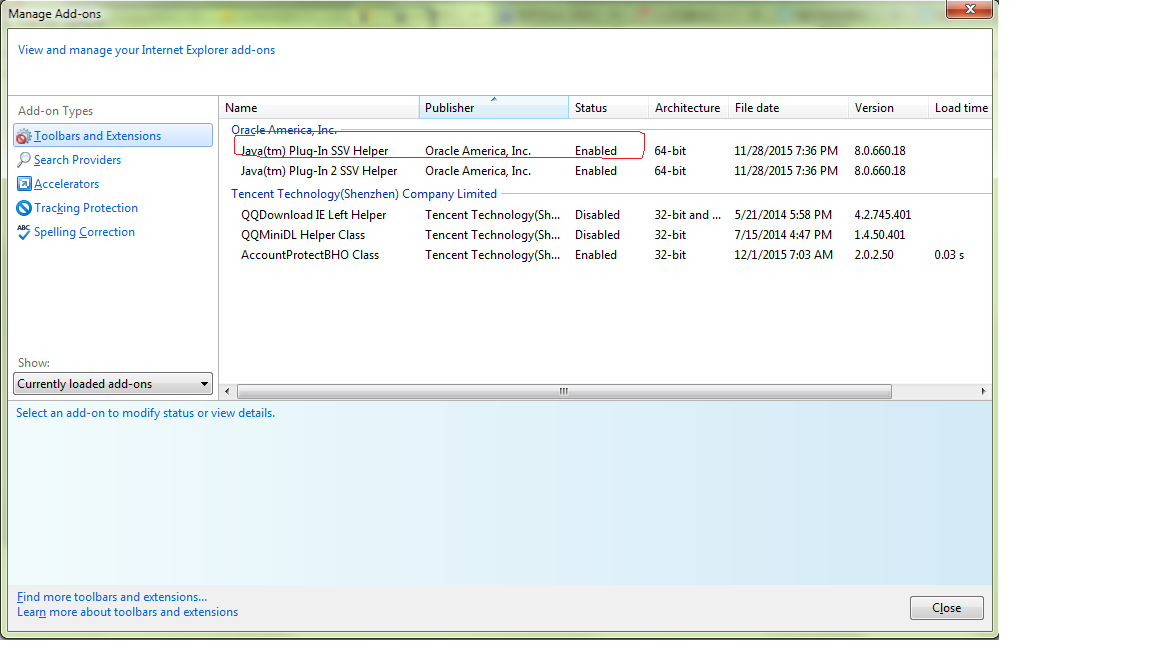Click the Disabled status of QQDownload IE Left Helper
Viewport: 1152px width, 648px height.
(597, 215)
